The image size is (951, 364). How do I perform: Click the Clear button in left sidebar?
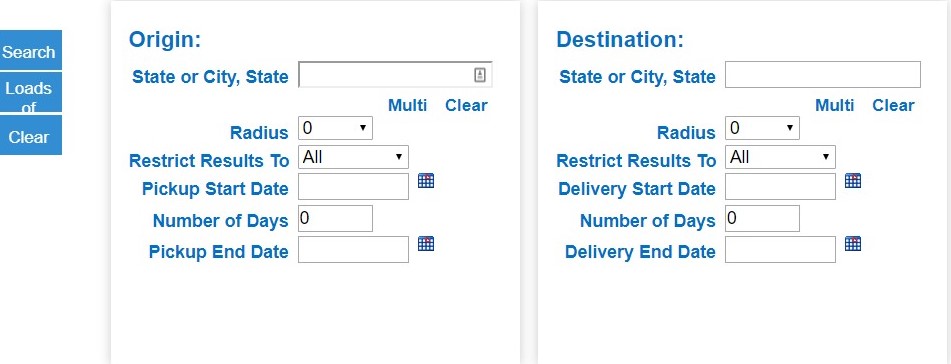(x=29, y=135)
